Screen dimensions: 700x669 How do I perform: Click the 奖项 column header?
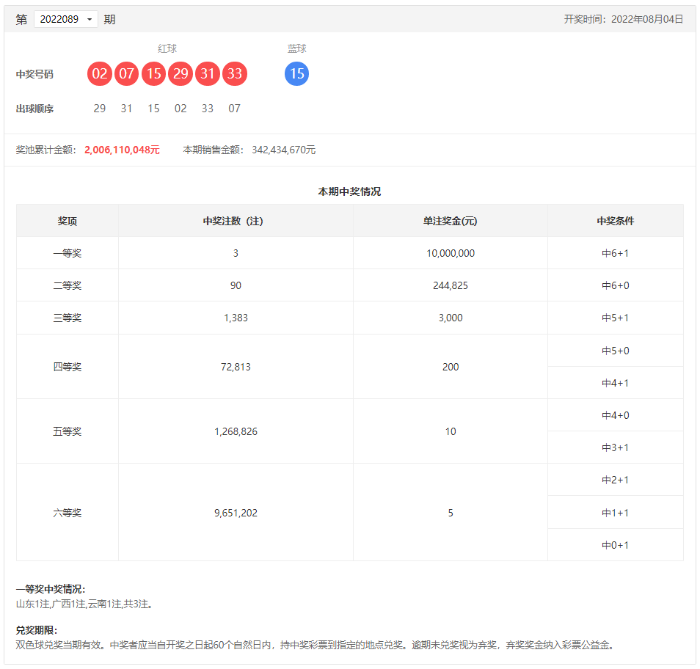pos(67,221)
